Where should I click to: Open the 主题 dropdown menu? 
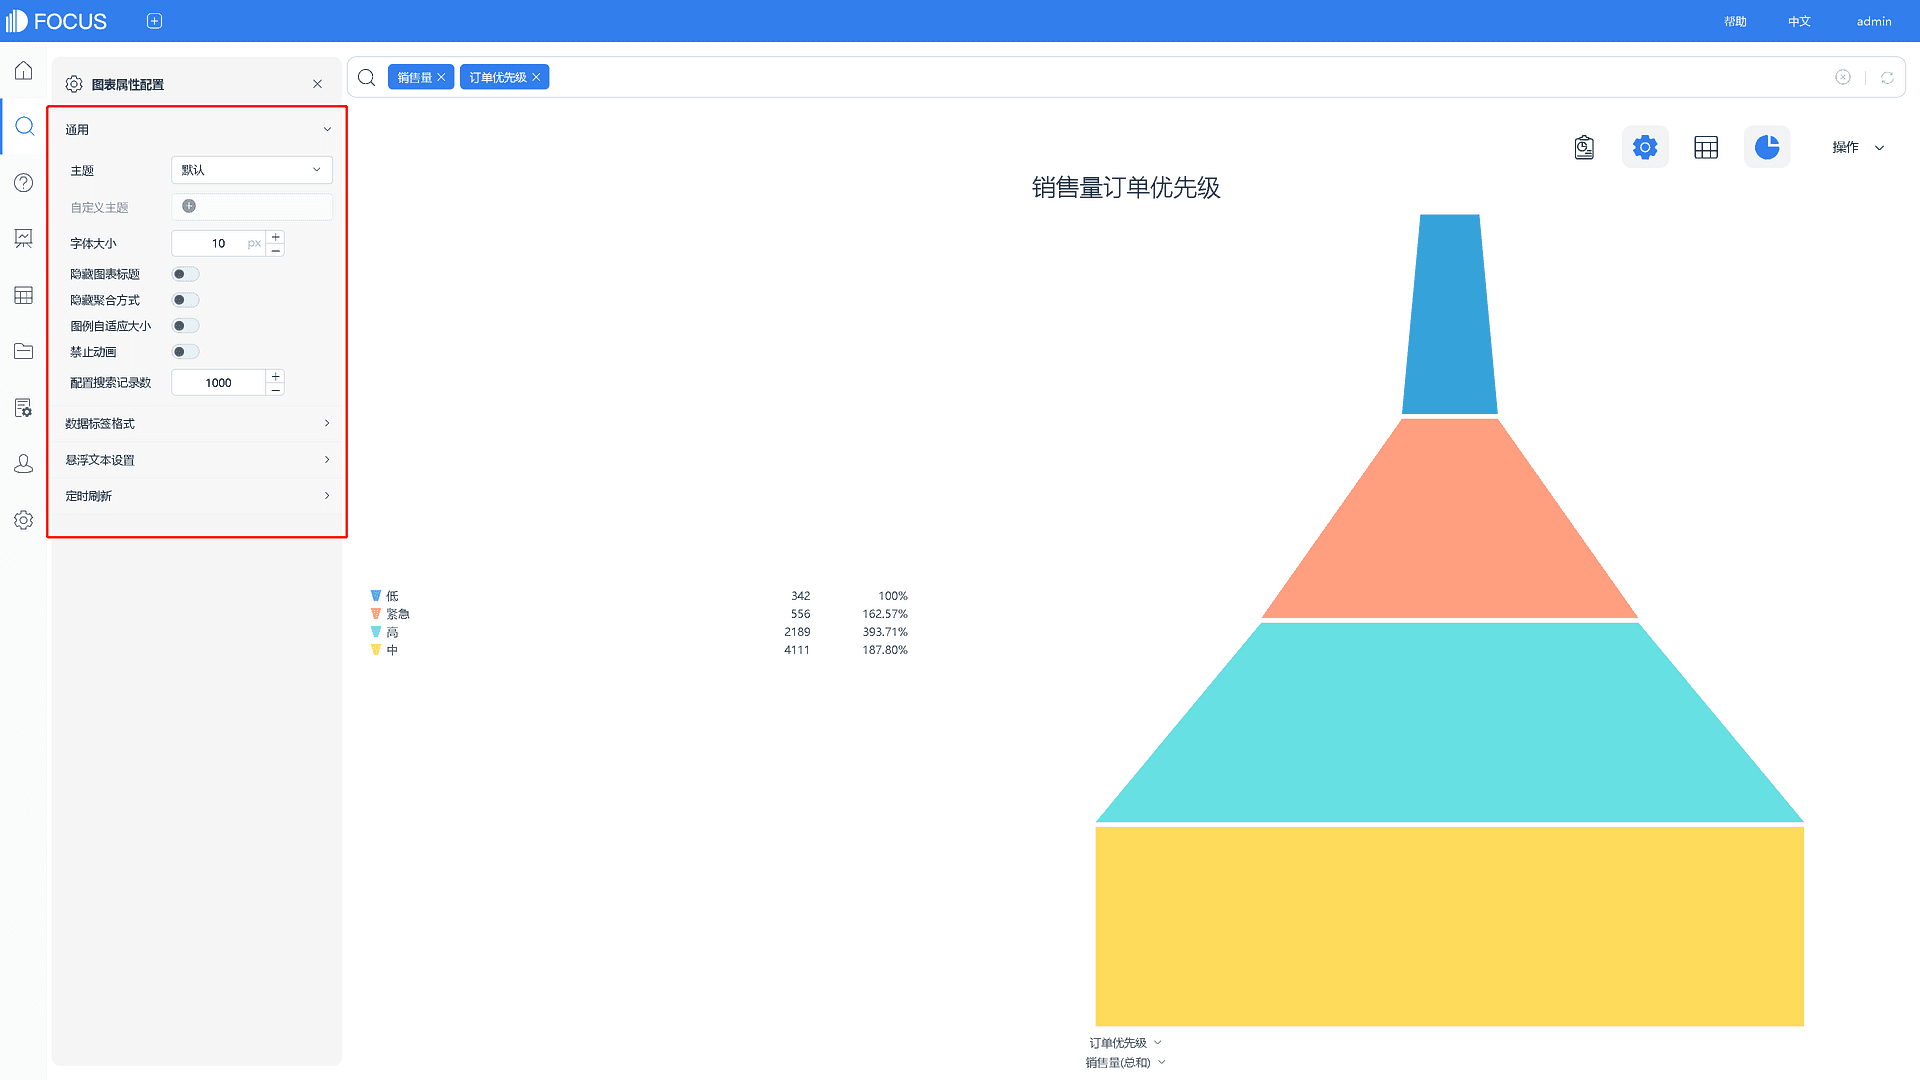[x=251, y=169]
